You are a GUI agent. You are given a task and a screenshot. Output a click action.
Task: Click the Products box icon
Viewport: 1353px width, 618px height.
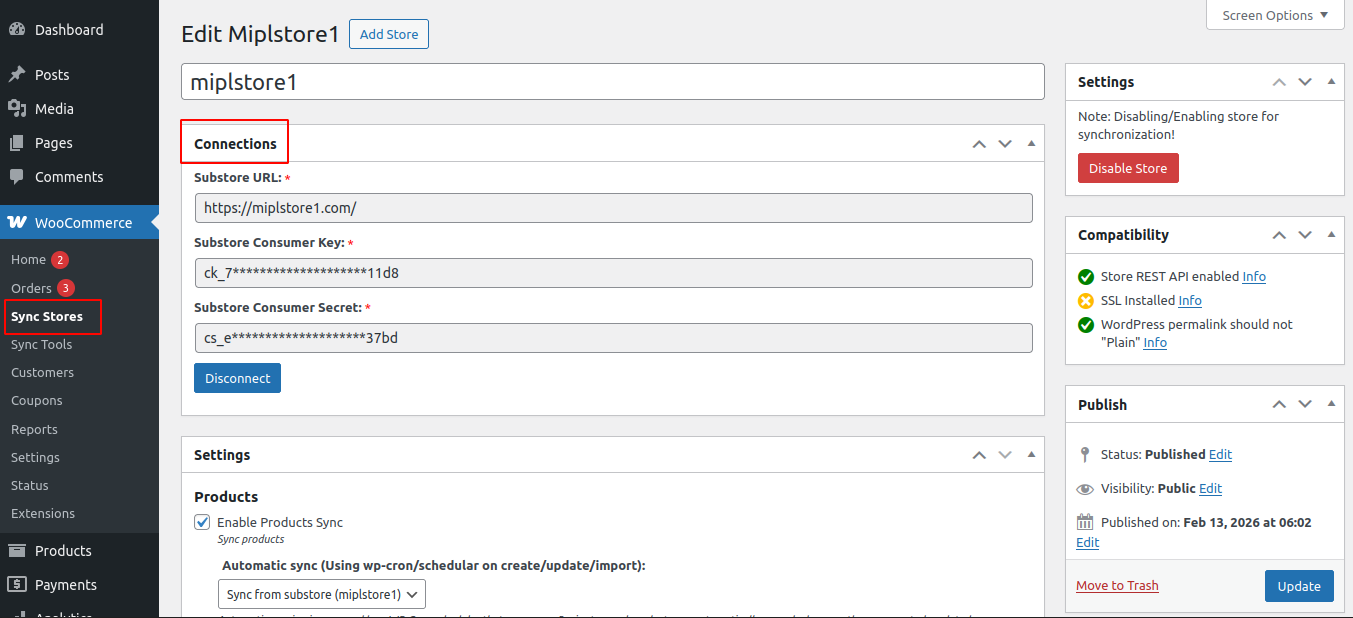point(17,551)
